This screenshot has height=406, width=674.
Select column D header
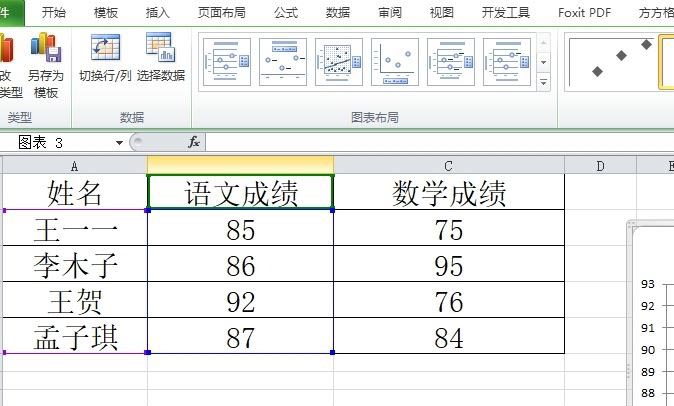[600, 166]
